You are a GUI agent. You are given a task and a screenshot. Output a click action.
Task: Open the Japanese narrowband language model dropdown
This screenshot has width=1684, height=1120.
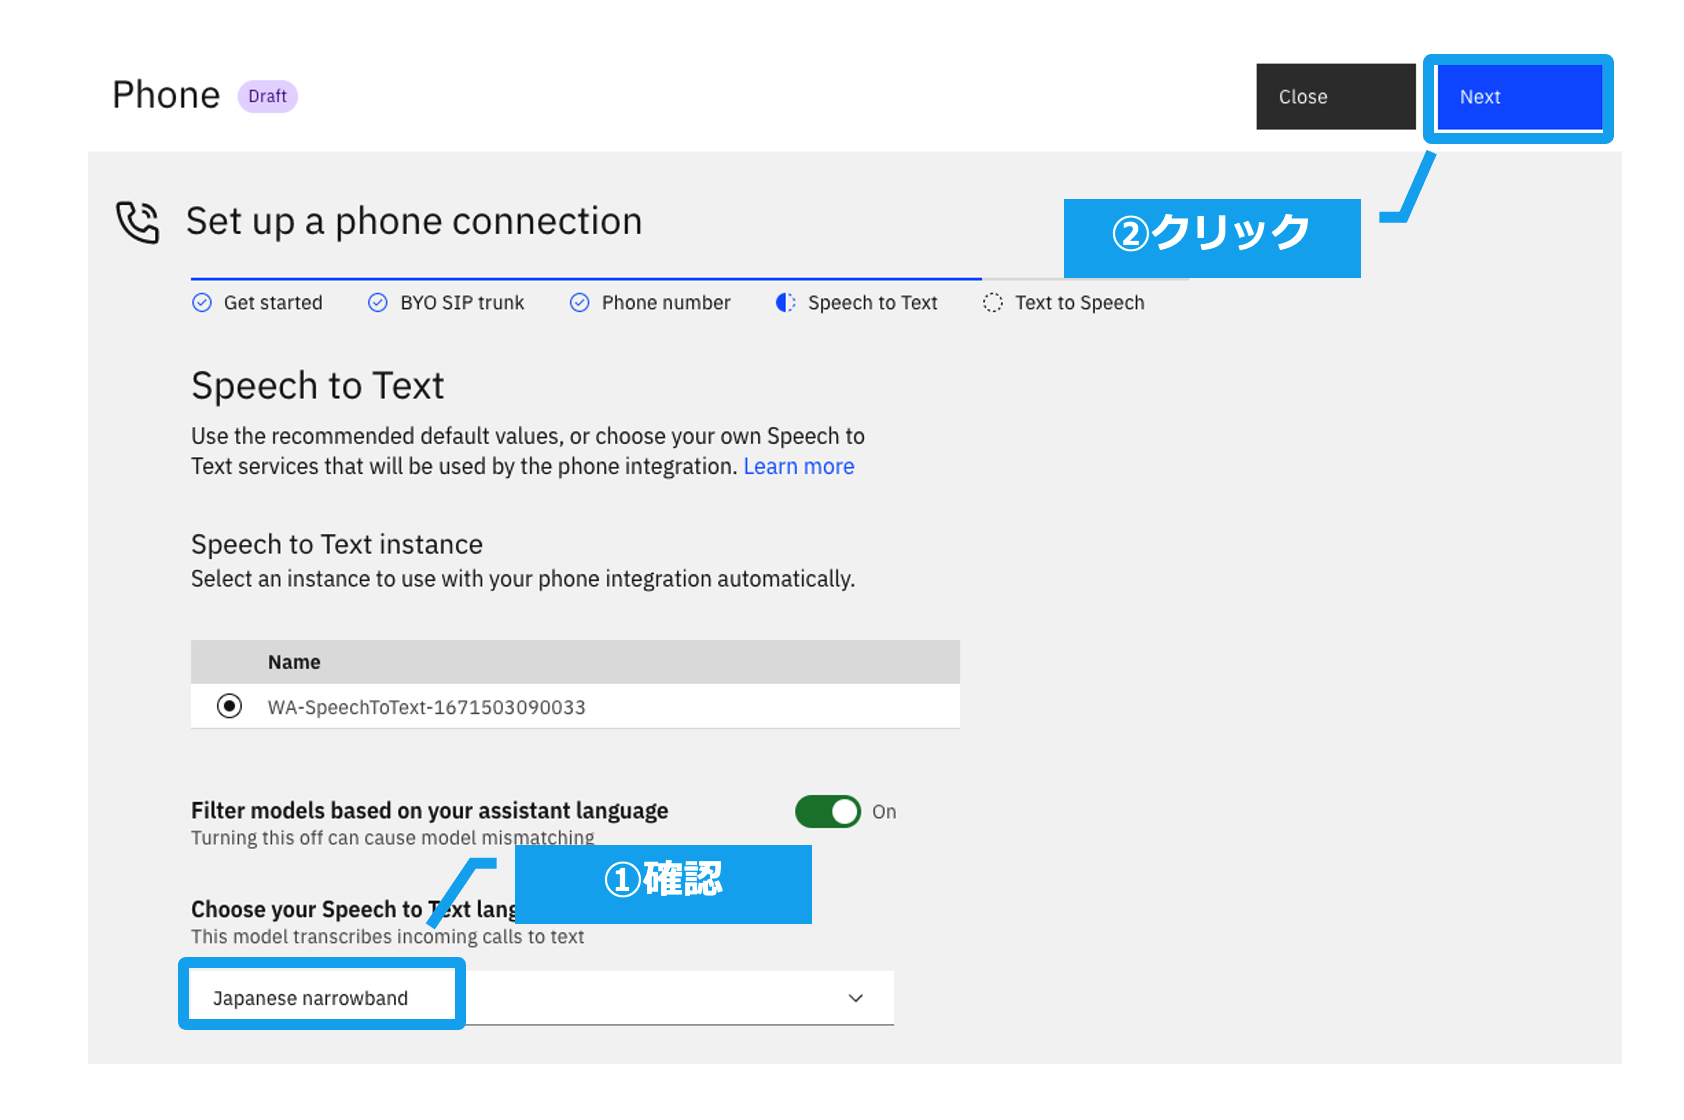(x=542, y=998)
